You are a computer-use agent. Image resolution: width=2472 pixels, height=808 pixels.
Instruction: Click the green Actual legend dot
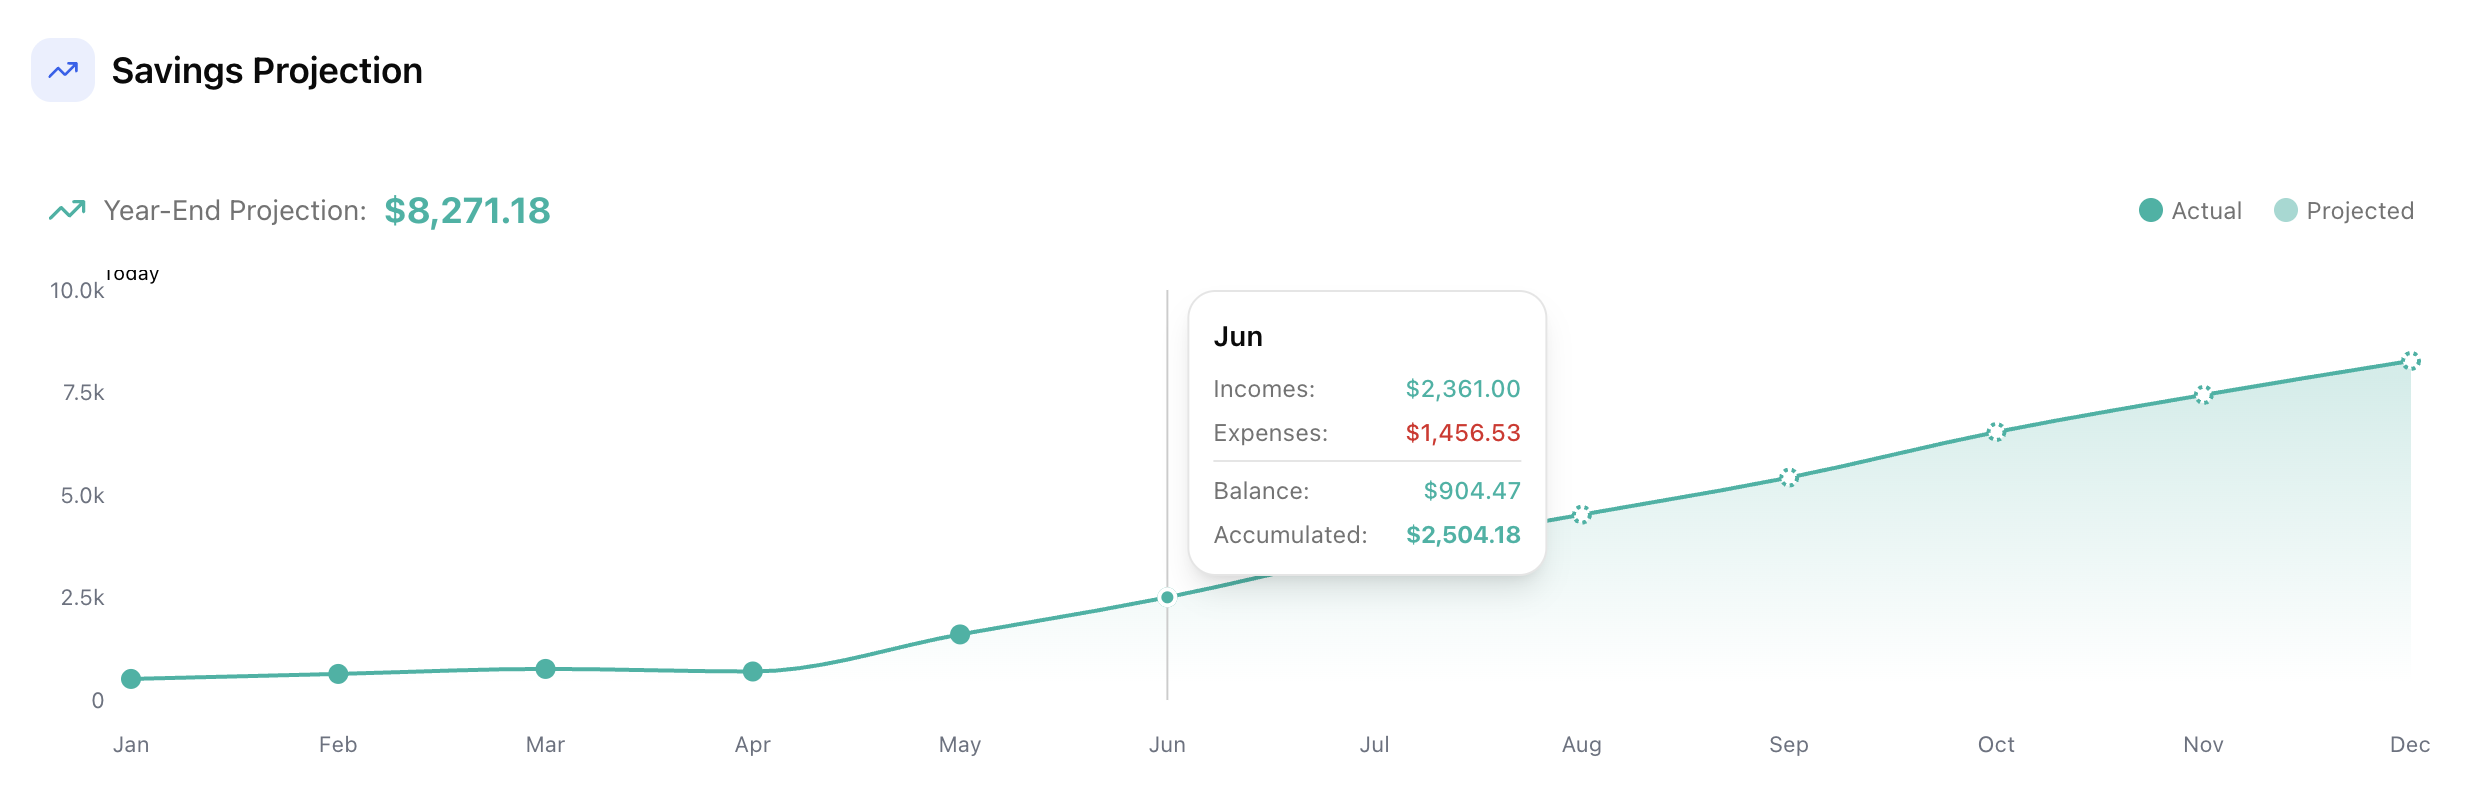tap(2151, 210)
